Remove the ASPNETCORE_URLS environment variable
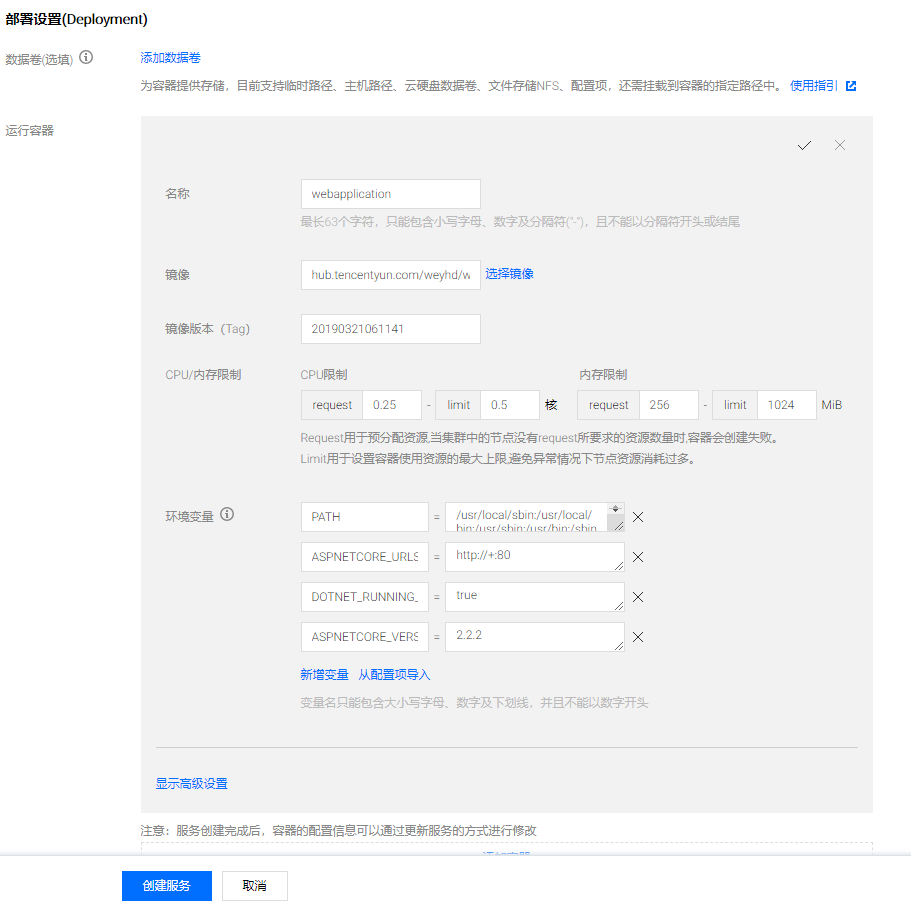The image size is (911, 907). (x=638, y=557)
